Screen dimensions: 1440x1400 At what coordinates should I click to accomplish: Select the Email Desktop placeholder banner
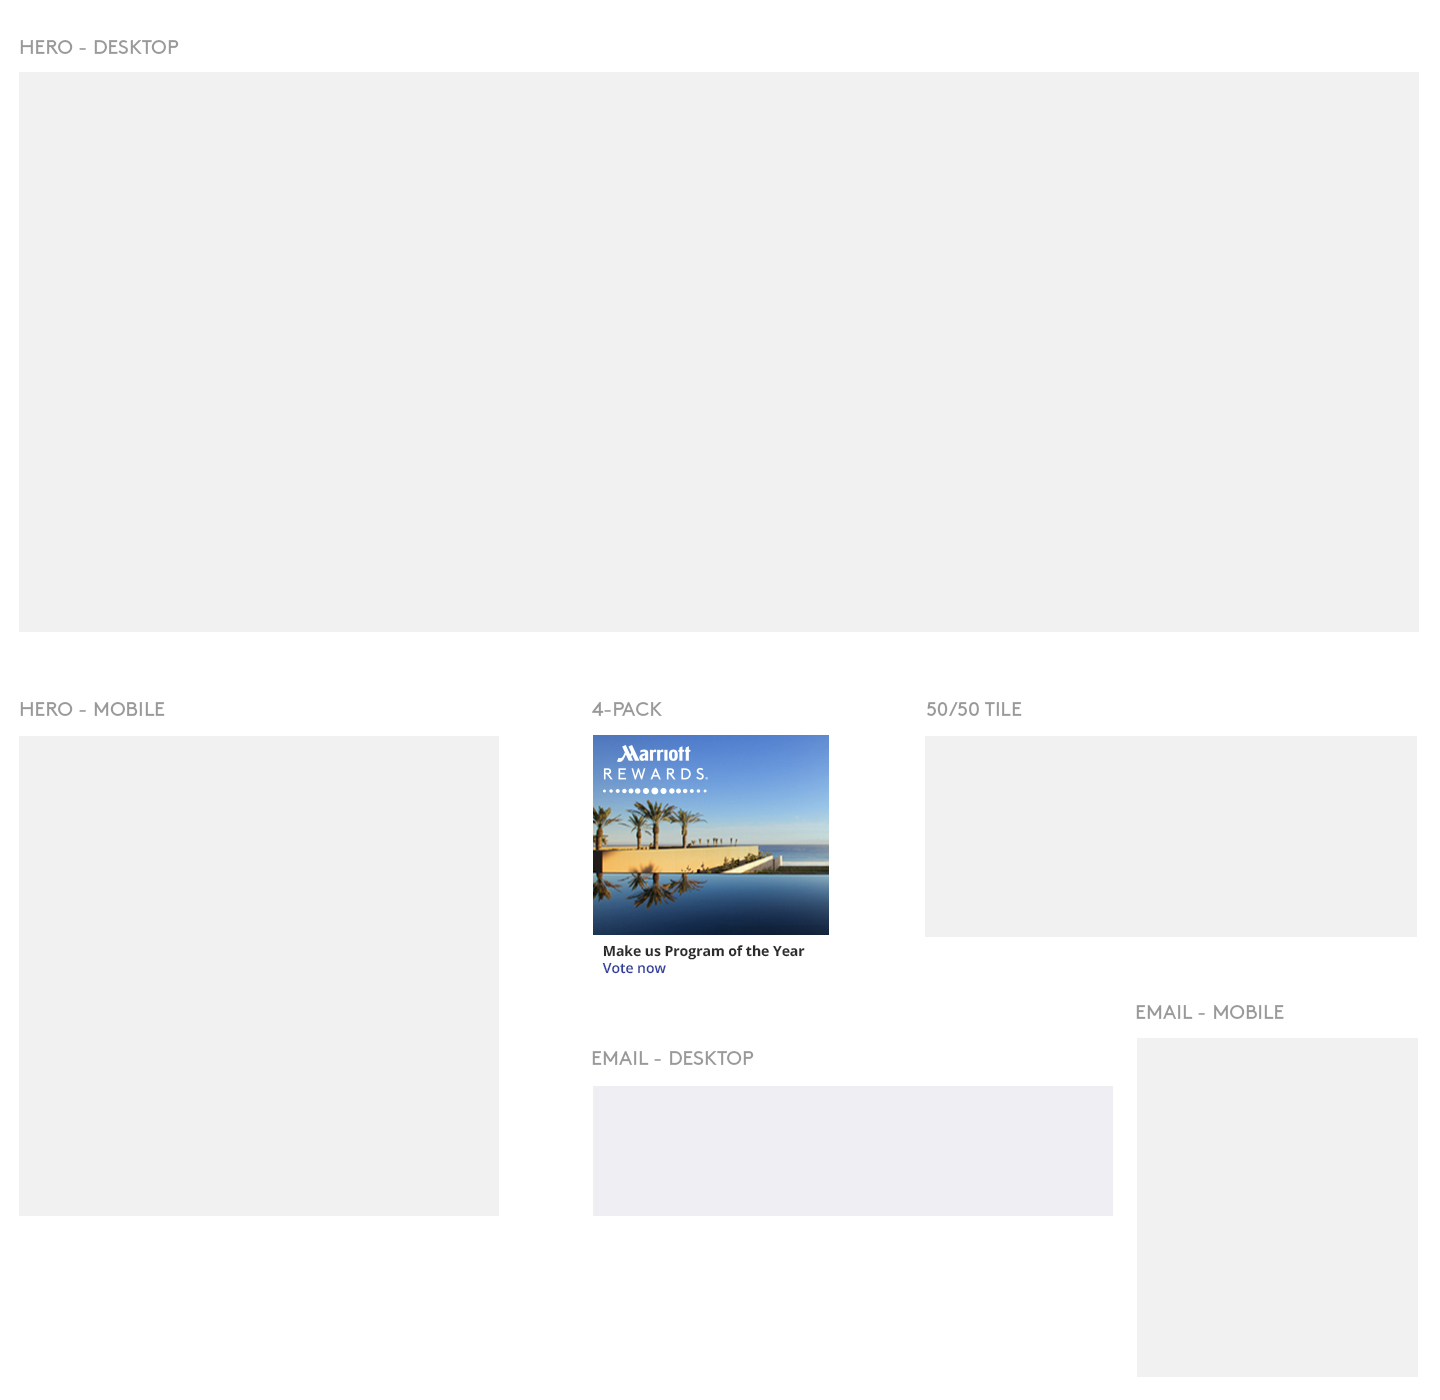[x=852, y=1151]
